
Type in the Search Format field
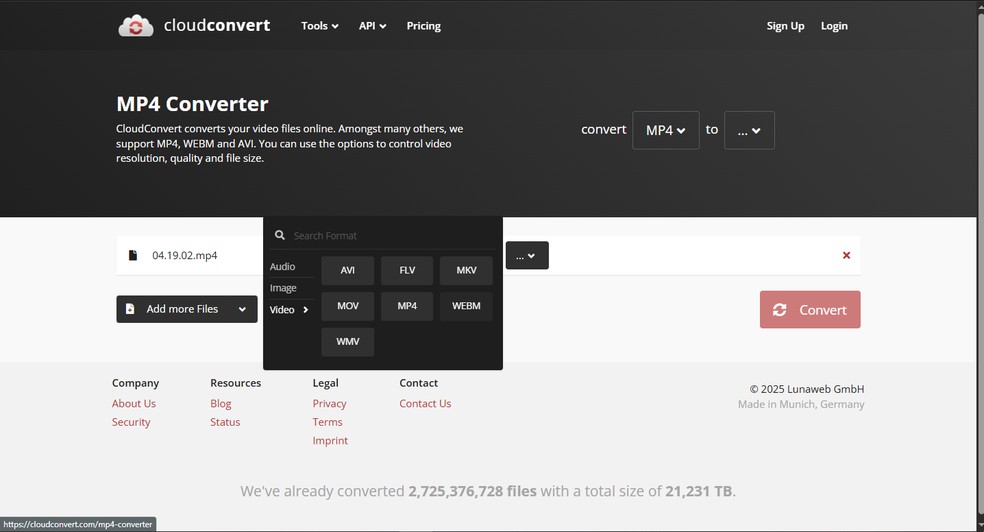pos(390,236)
